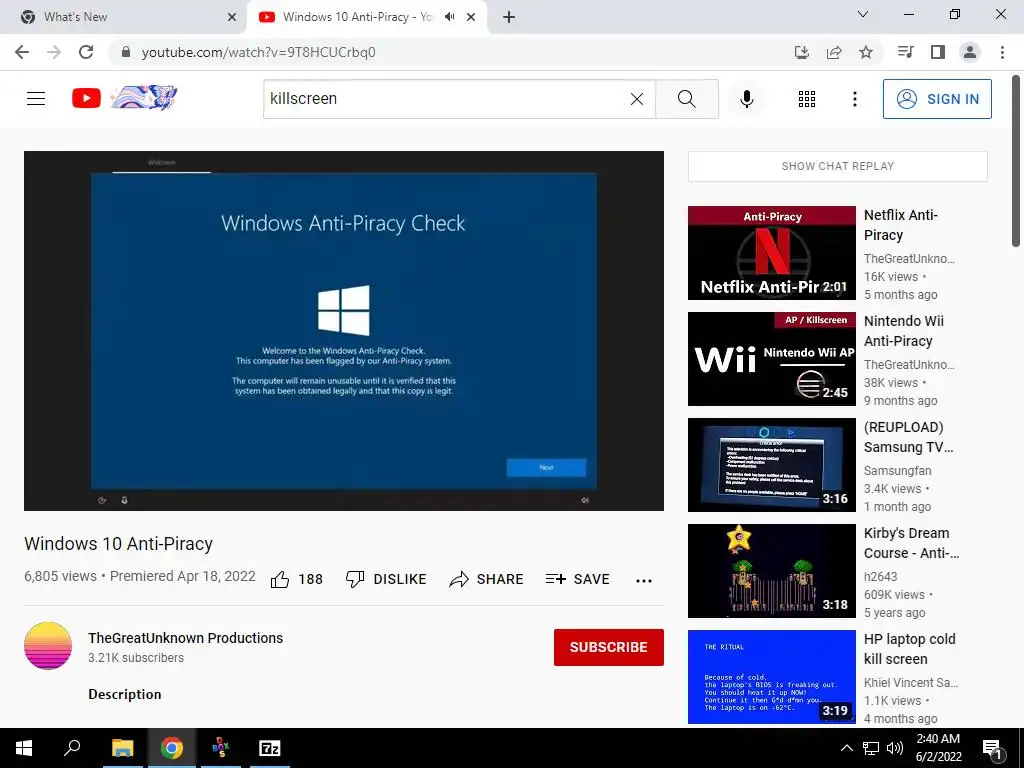The image size is (1024, 768).
Task: Close the What's New tab
Action: pyautogui.click(x=232, y=17)
